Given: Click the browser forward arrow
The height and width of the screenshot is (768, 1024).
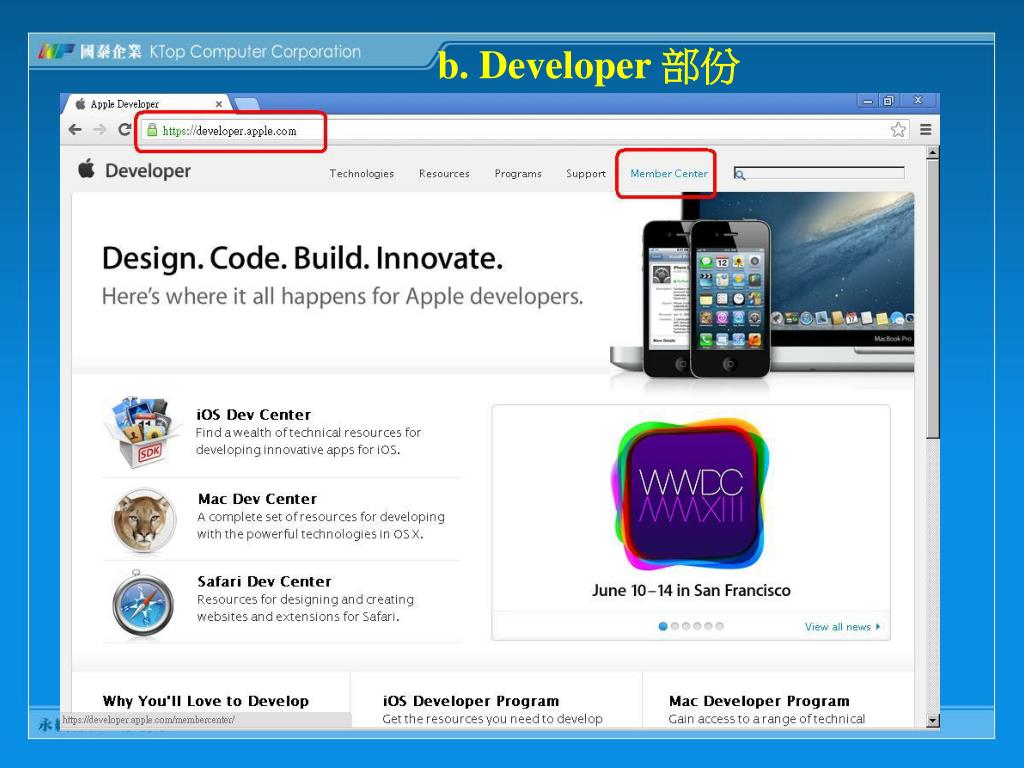Looking at the screenshot, I should click(100, 129).
